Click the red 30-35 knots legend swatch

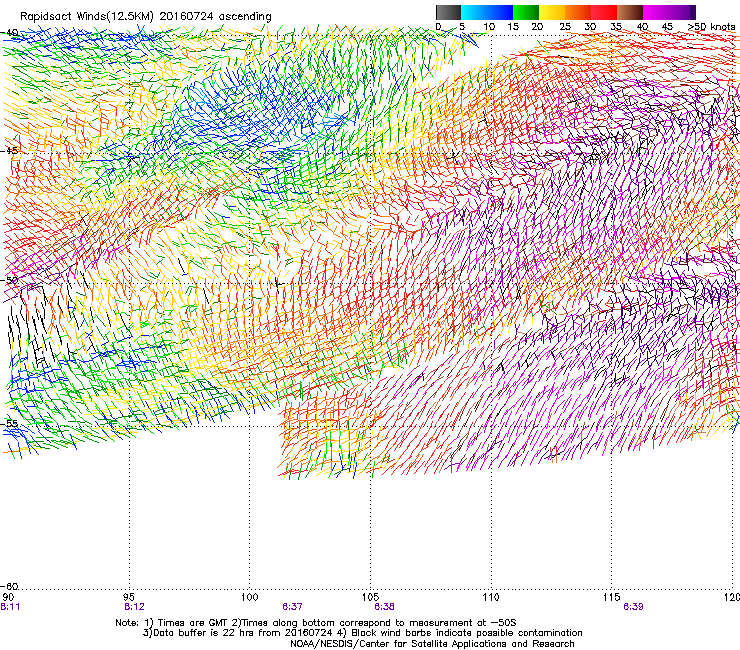pyautogui.click(x=604, y=12)
